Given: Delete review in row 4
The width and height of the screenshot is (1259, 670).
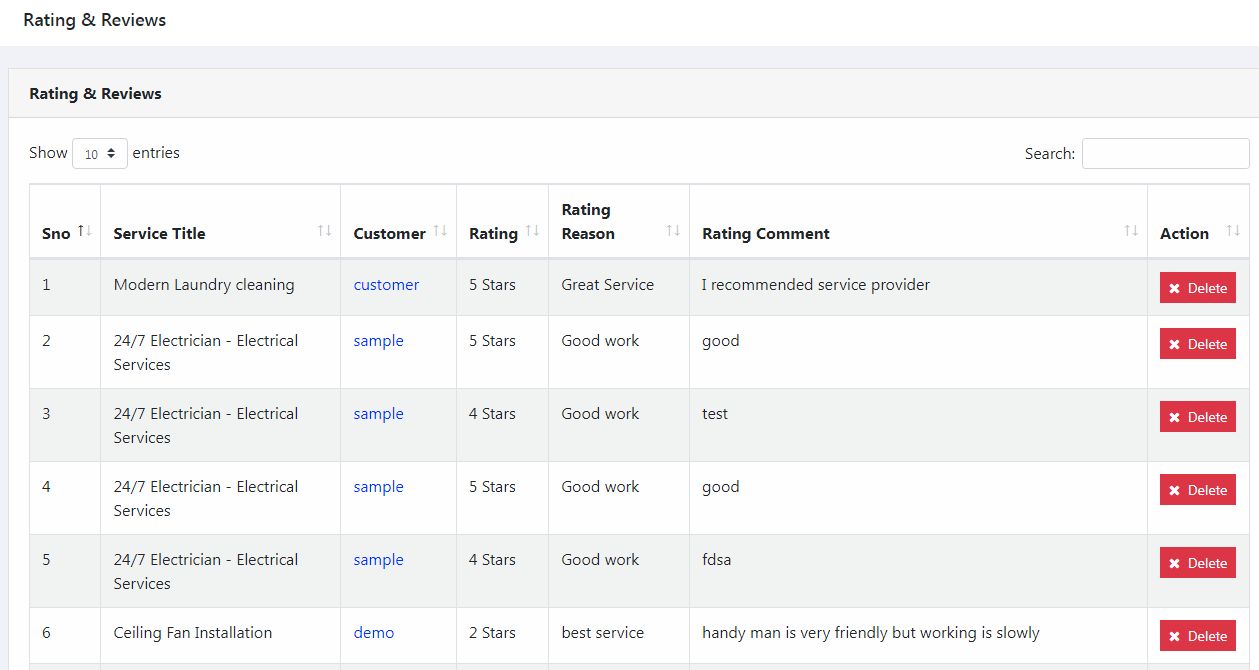Looking at the screenshot, I should click(1197, 490).
